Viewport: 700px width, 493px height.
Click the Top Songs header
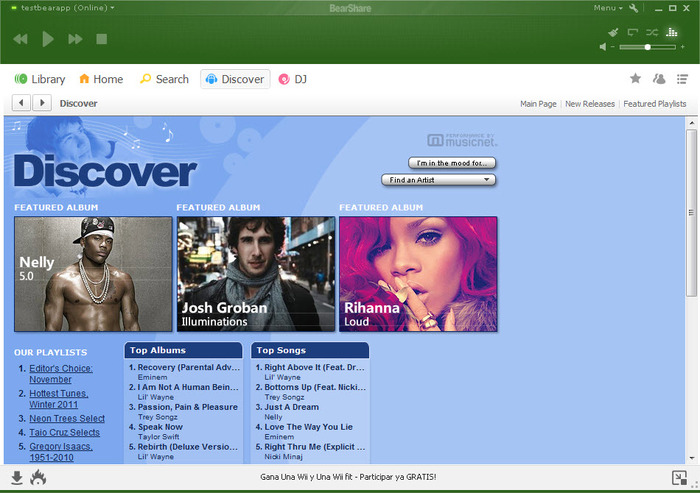310,351
